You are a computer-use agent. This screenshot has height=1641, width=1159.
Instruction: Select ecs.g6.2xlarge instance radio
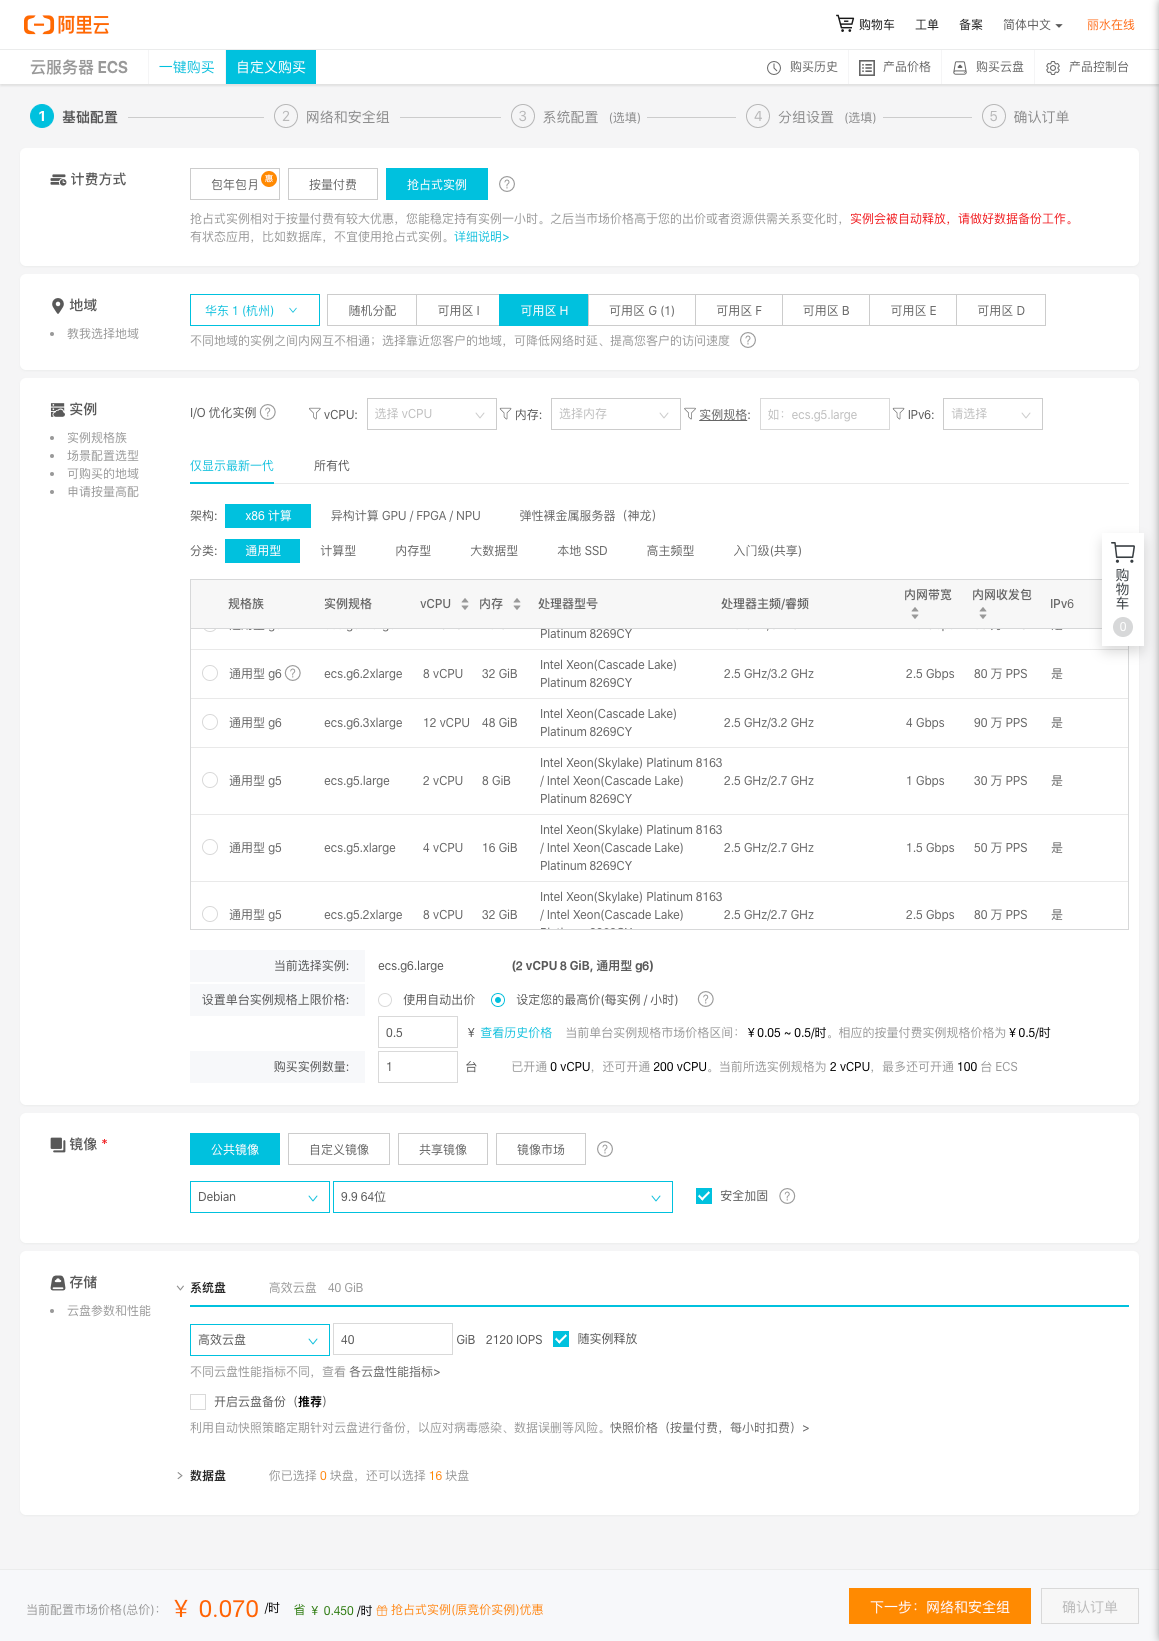click(210, 673)
